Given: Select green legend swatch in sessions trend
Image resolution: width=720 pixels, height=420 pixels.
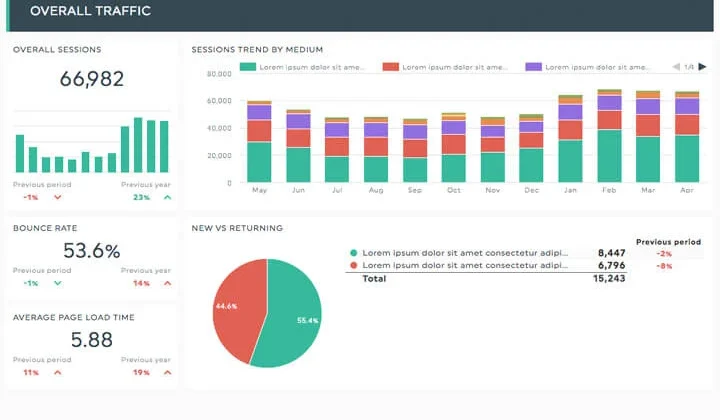Looking at the screenshot, I should 248,67.
